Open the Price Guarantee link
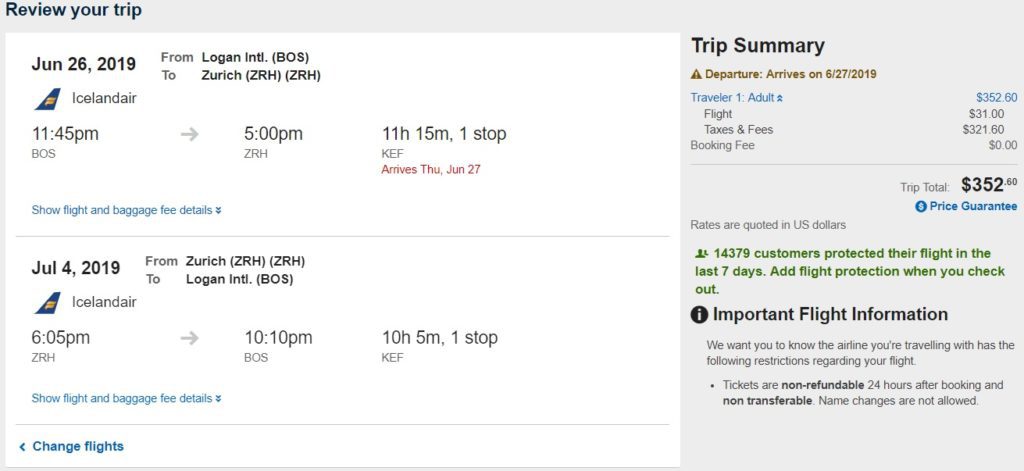This screenshot has height=471, width=1024. (x=973, y=206)
